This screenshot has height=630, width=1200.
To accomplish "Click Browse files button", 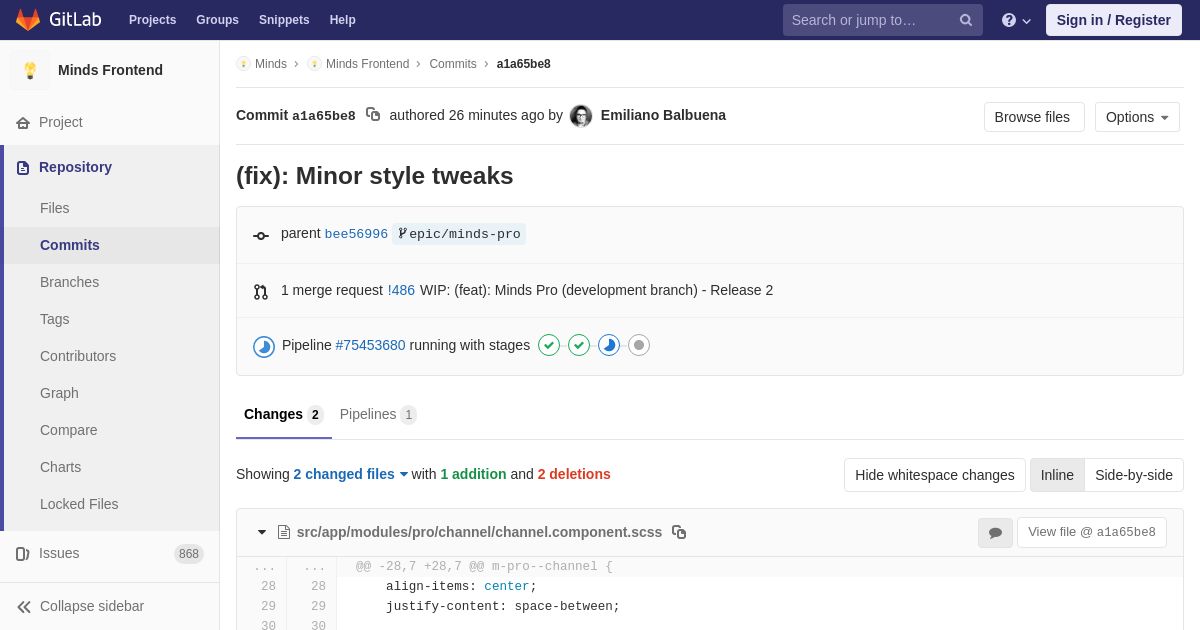I will pos(1034,117).
